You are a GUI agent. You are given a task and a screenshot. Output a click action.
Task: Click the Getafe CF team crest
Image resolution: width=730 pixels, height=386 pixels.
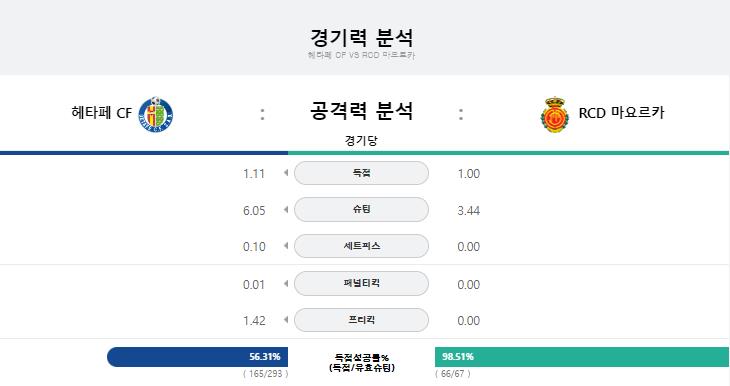pyautogui.click(x=156, y=114)
